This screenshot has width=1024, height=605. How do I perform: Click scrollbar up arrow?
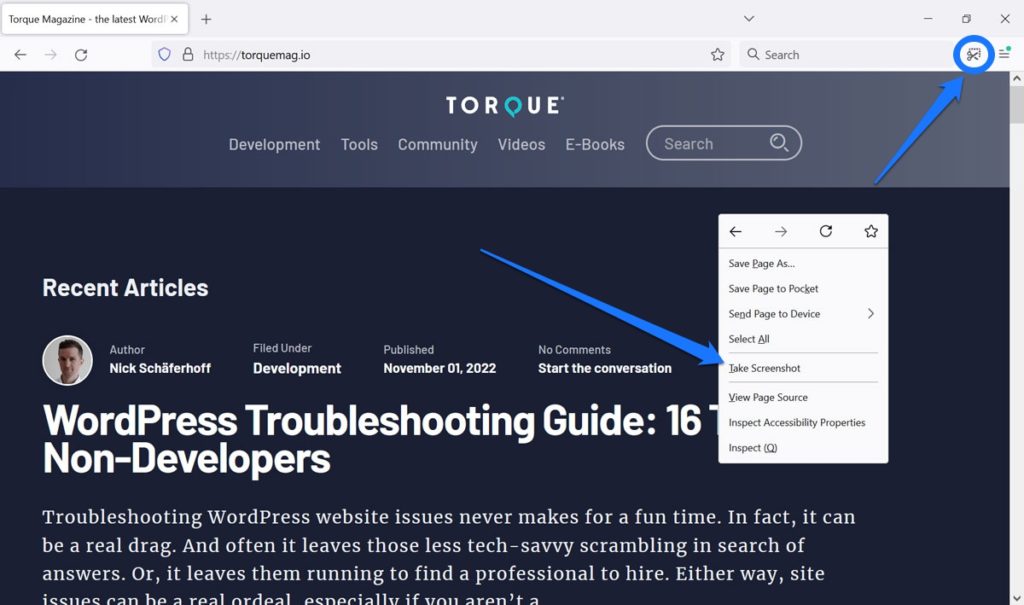(1016, 78)
